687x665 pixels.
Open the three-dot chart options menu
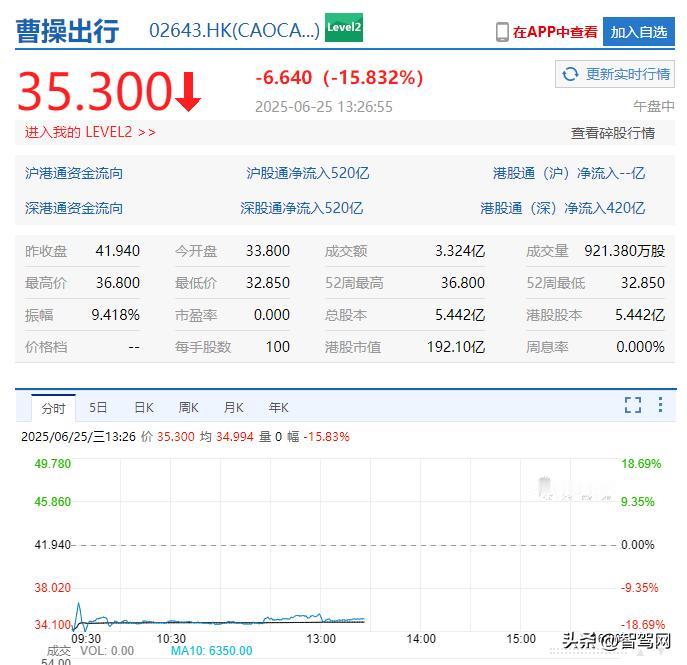(660, 405)
